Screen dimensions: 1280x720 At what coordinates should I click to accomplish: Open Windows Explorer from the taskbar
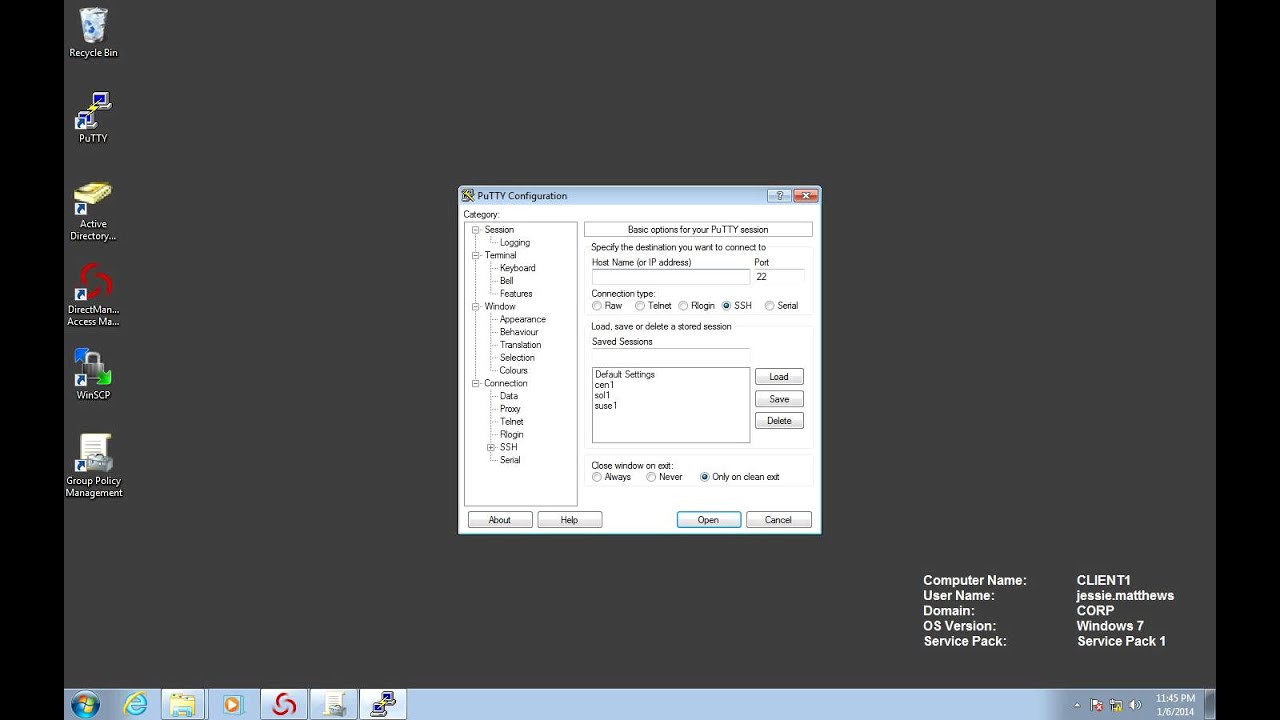point(182,704)
